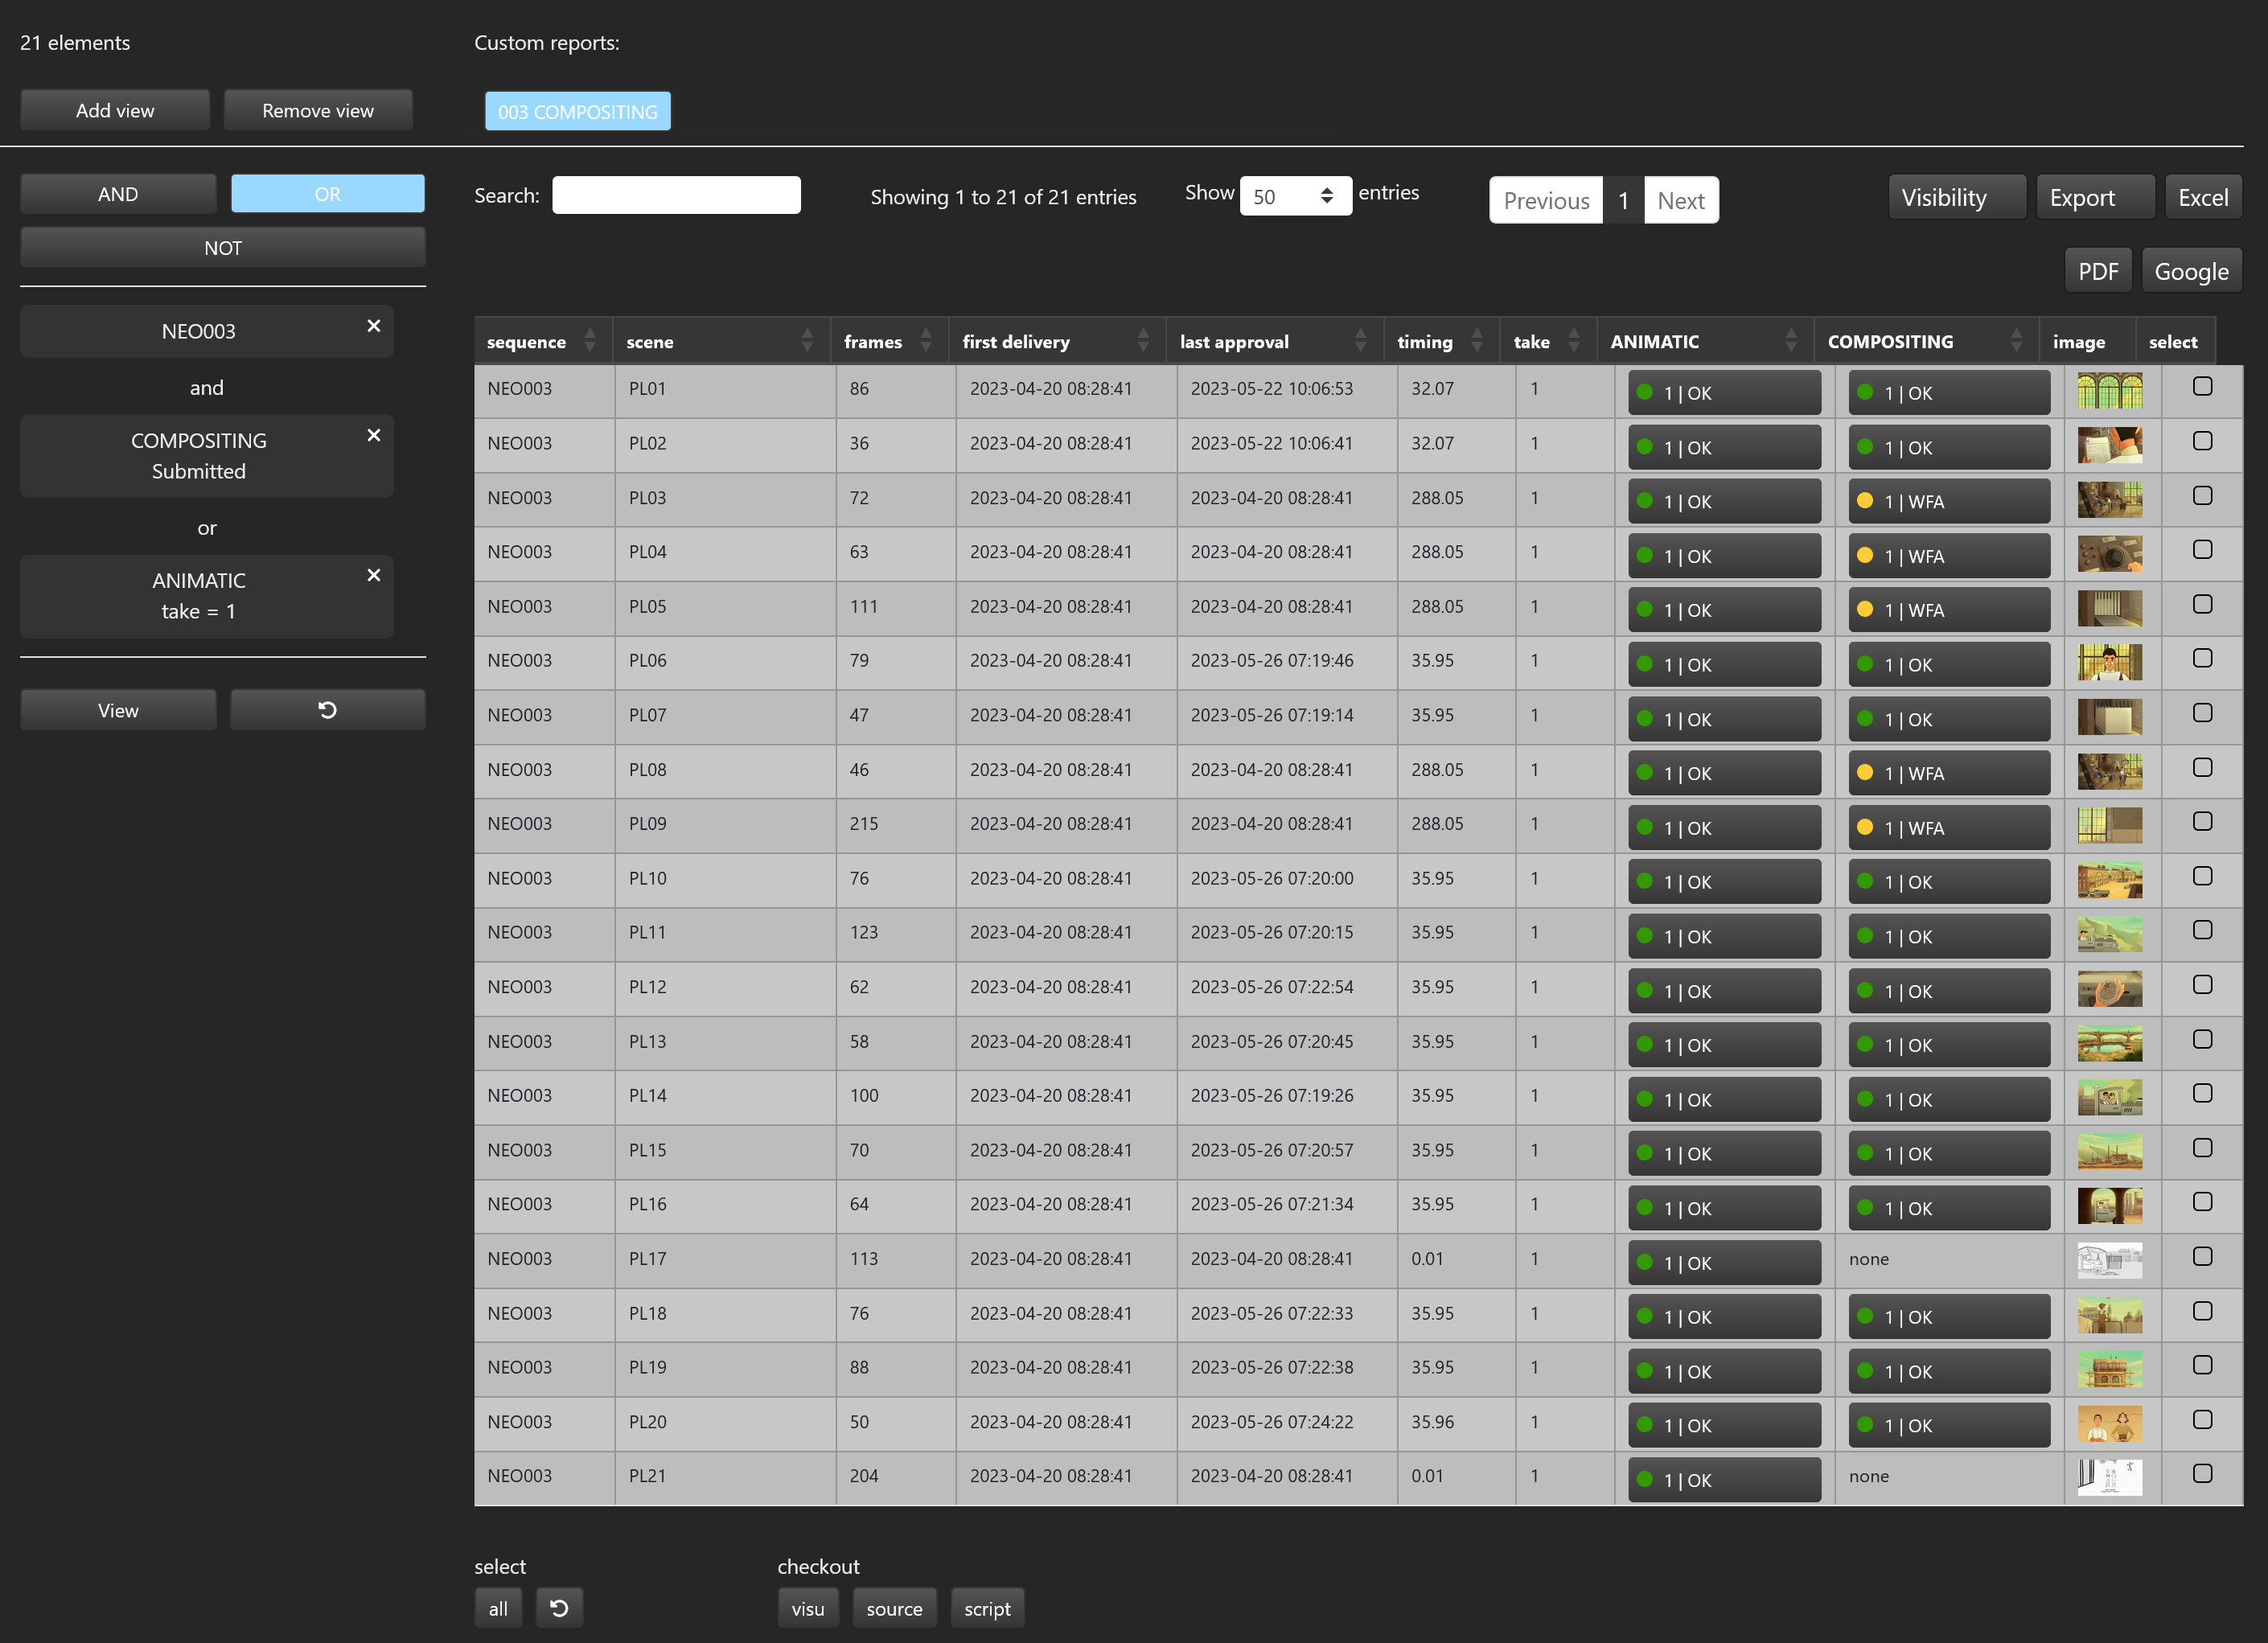The height and width of the screenshot is (1643, 2268).
Task: Click the reset selection icon beside all
Action: [559, 1608]
